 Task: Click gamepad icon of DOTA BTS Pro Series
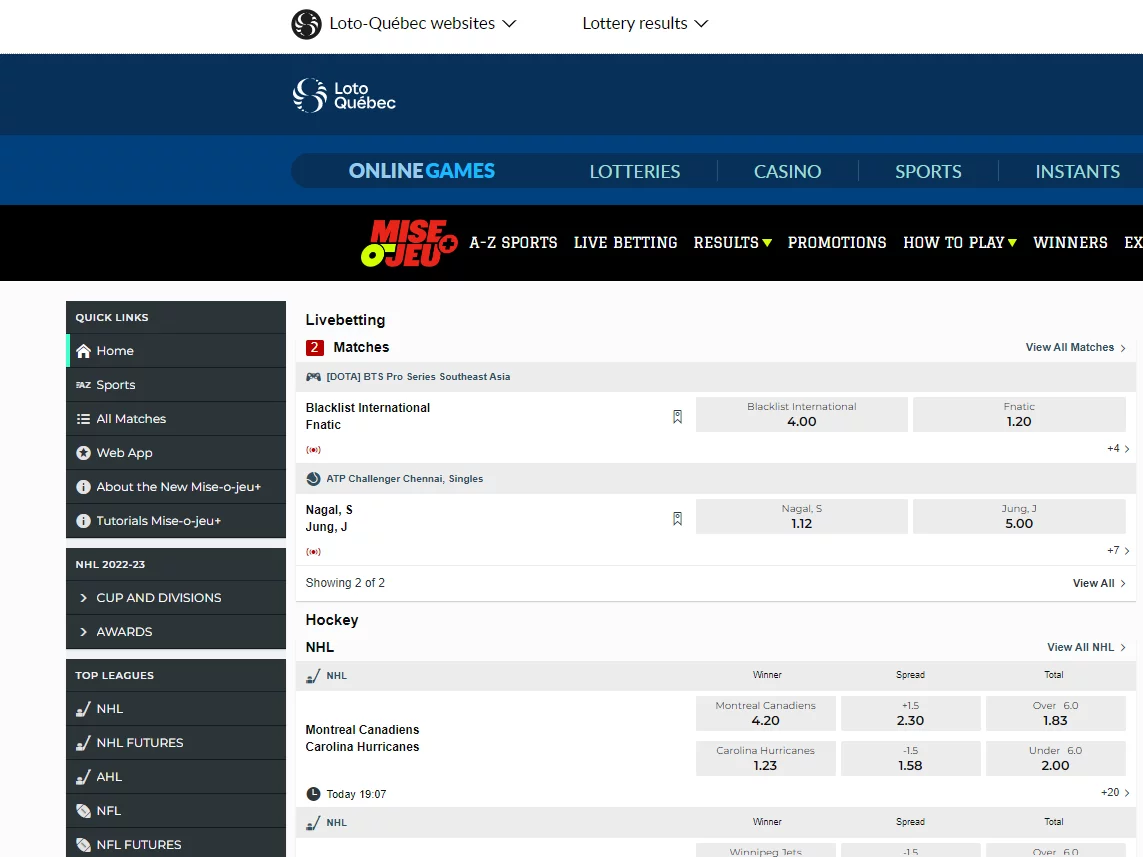313,377
